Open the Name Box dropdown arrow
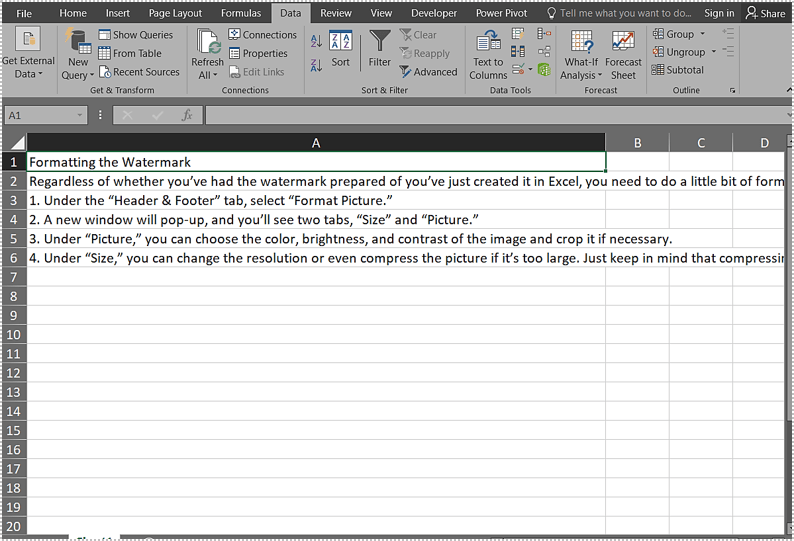Viewport: 794px width, 541px height. click(x=80, y=116)
